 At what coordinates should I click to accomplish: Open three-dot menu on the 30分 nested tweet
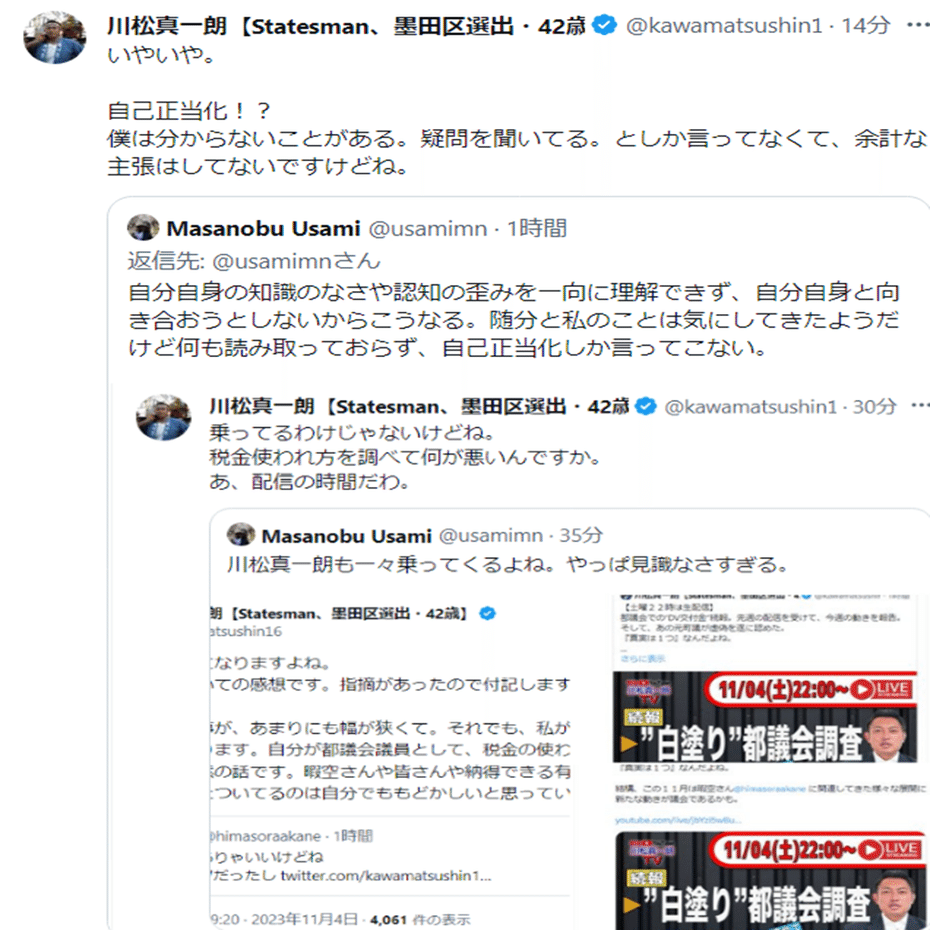920,406
